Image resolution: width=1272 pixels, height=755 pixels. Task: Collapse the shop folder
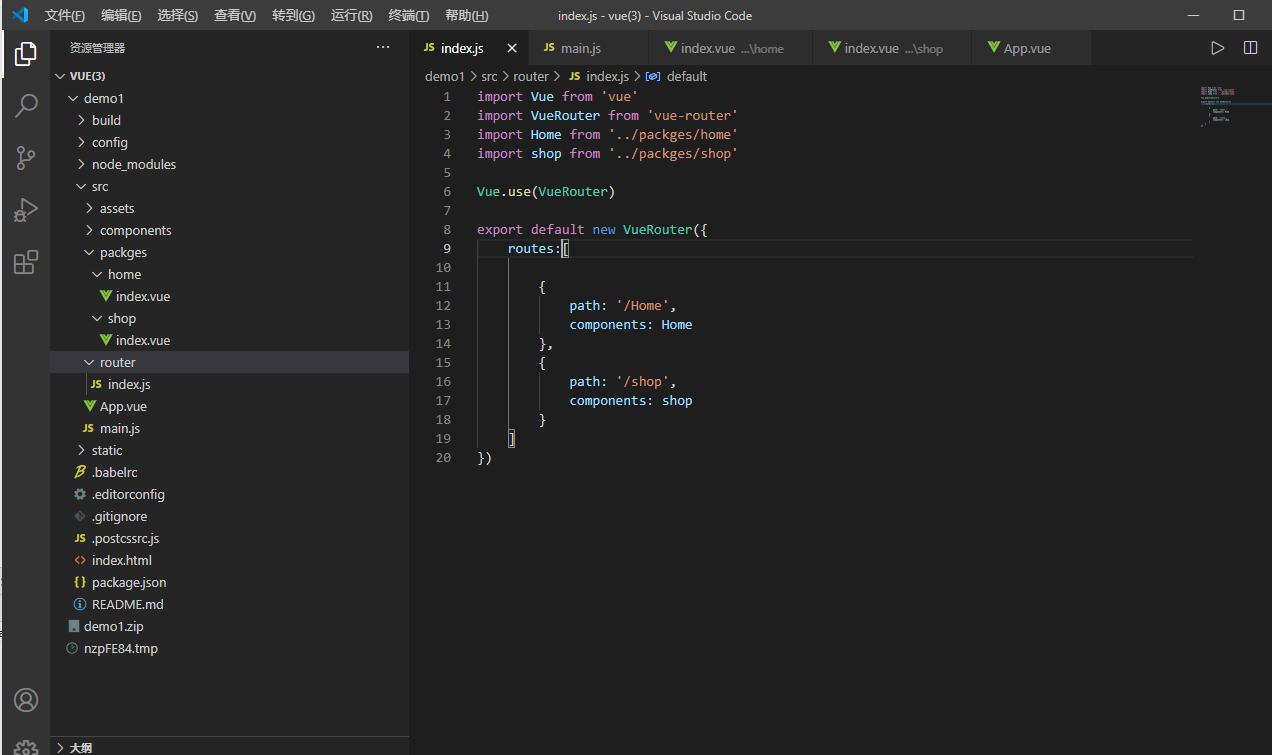click(x=229, y=318)
